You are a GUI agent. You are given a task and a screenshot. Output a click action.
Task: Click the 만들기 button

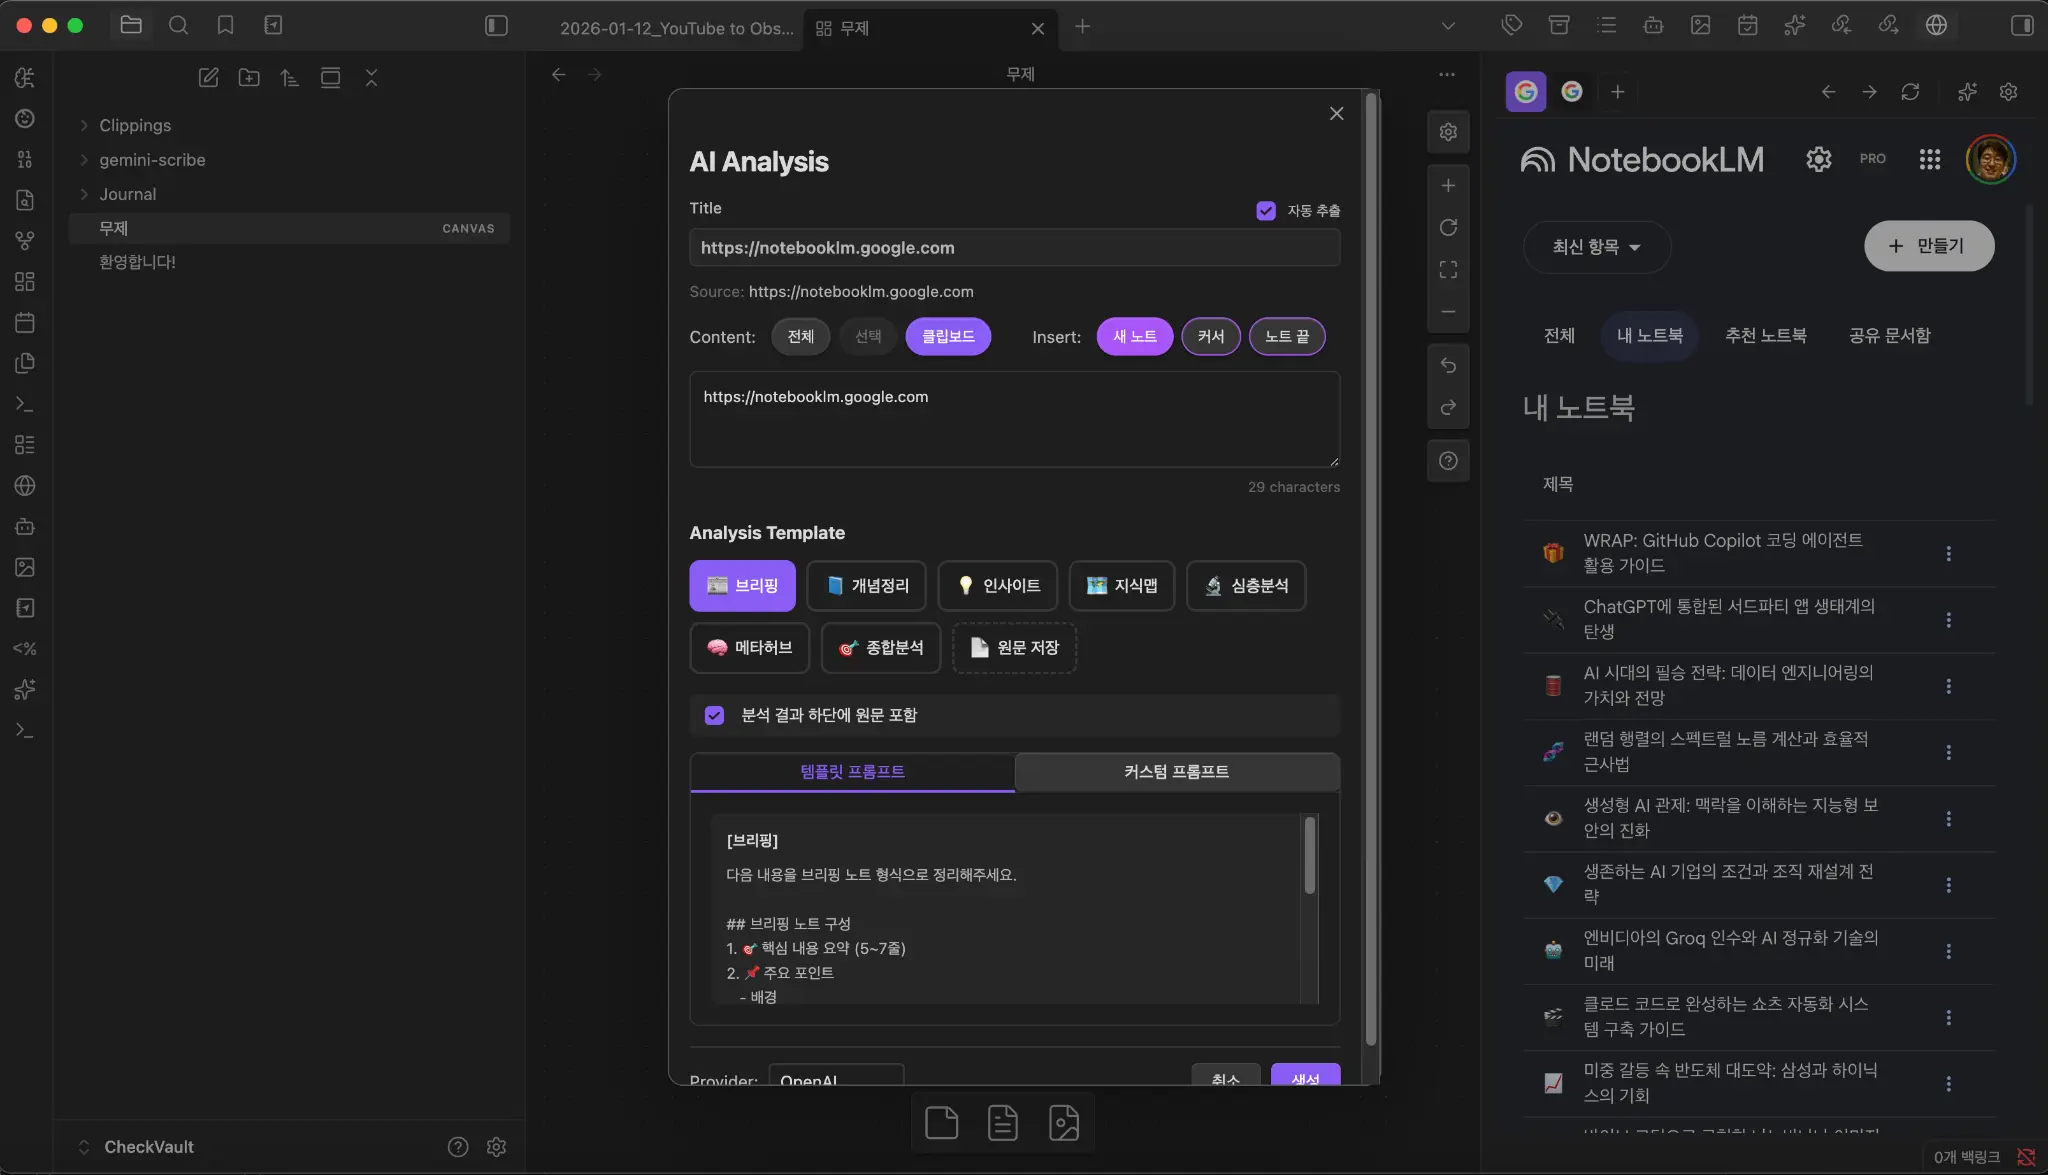pos(1929,246)
